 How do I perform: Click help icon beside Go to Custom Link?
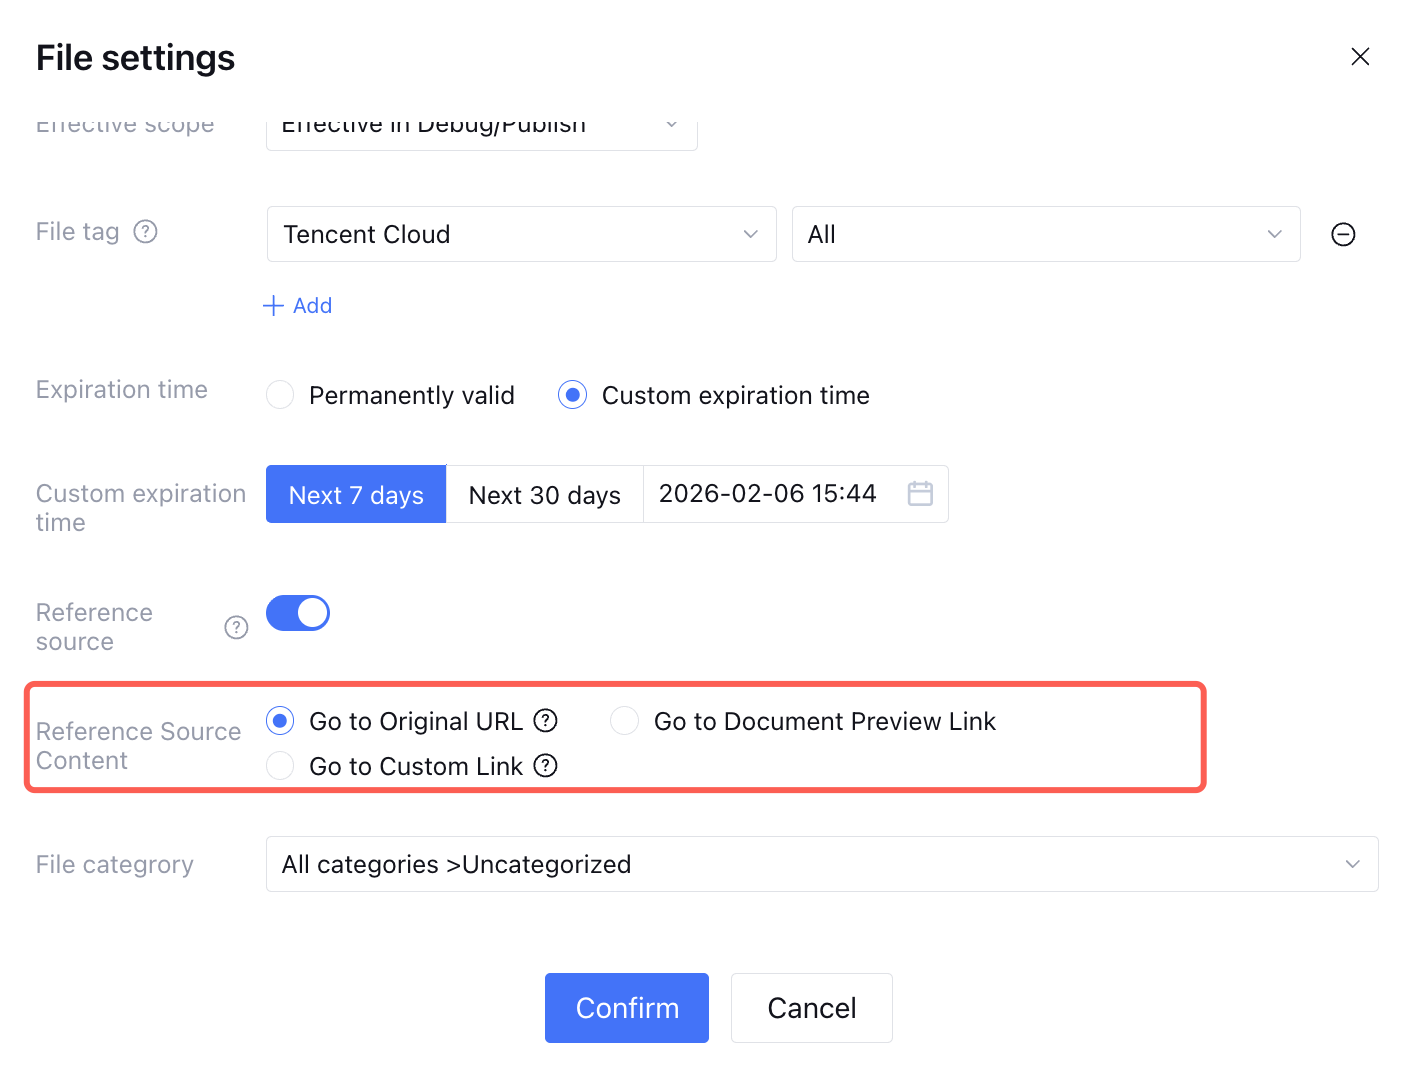pyautogui.click(x=545, y=766)
